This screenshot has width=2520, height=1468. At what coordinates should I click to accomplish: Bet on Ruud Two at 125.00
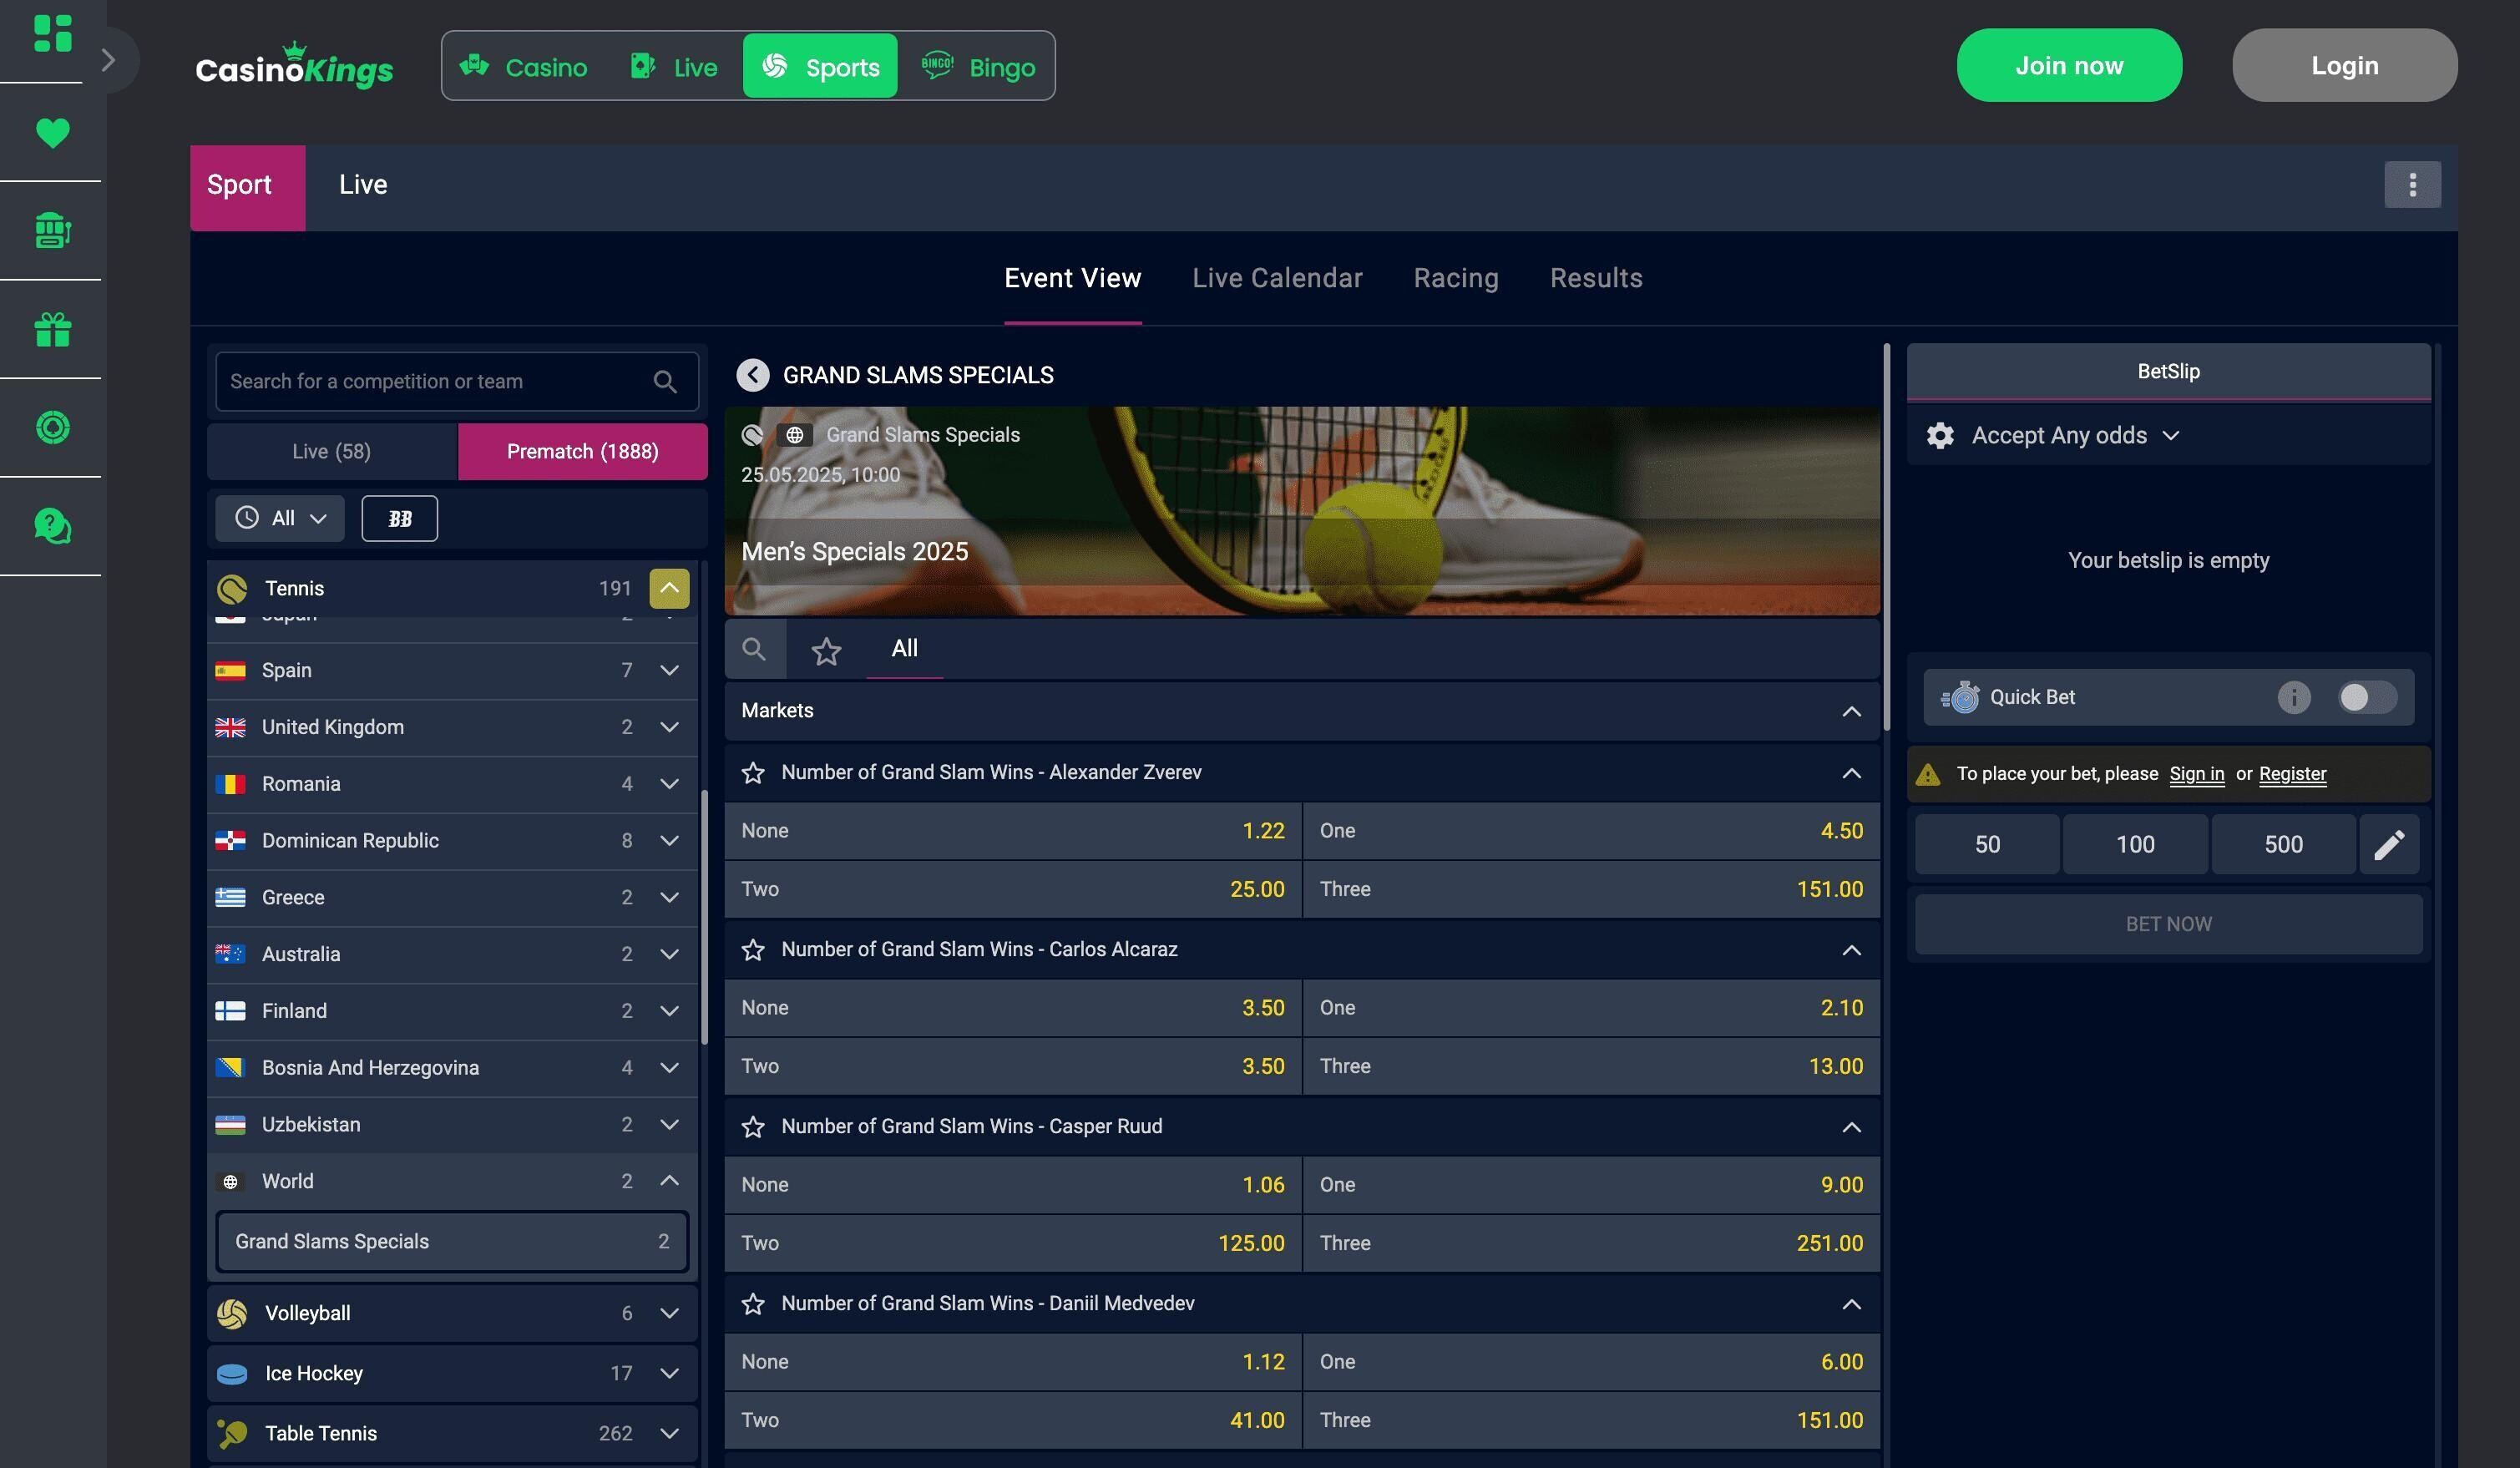coord(1013,1243)
